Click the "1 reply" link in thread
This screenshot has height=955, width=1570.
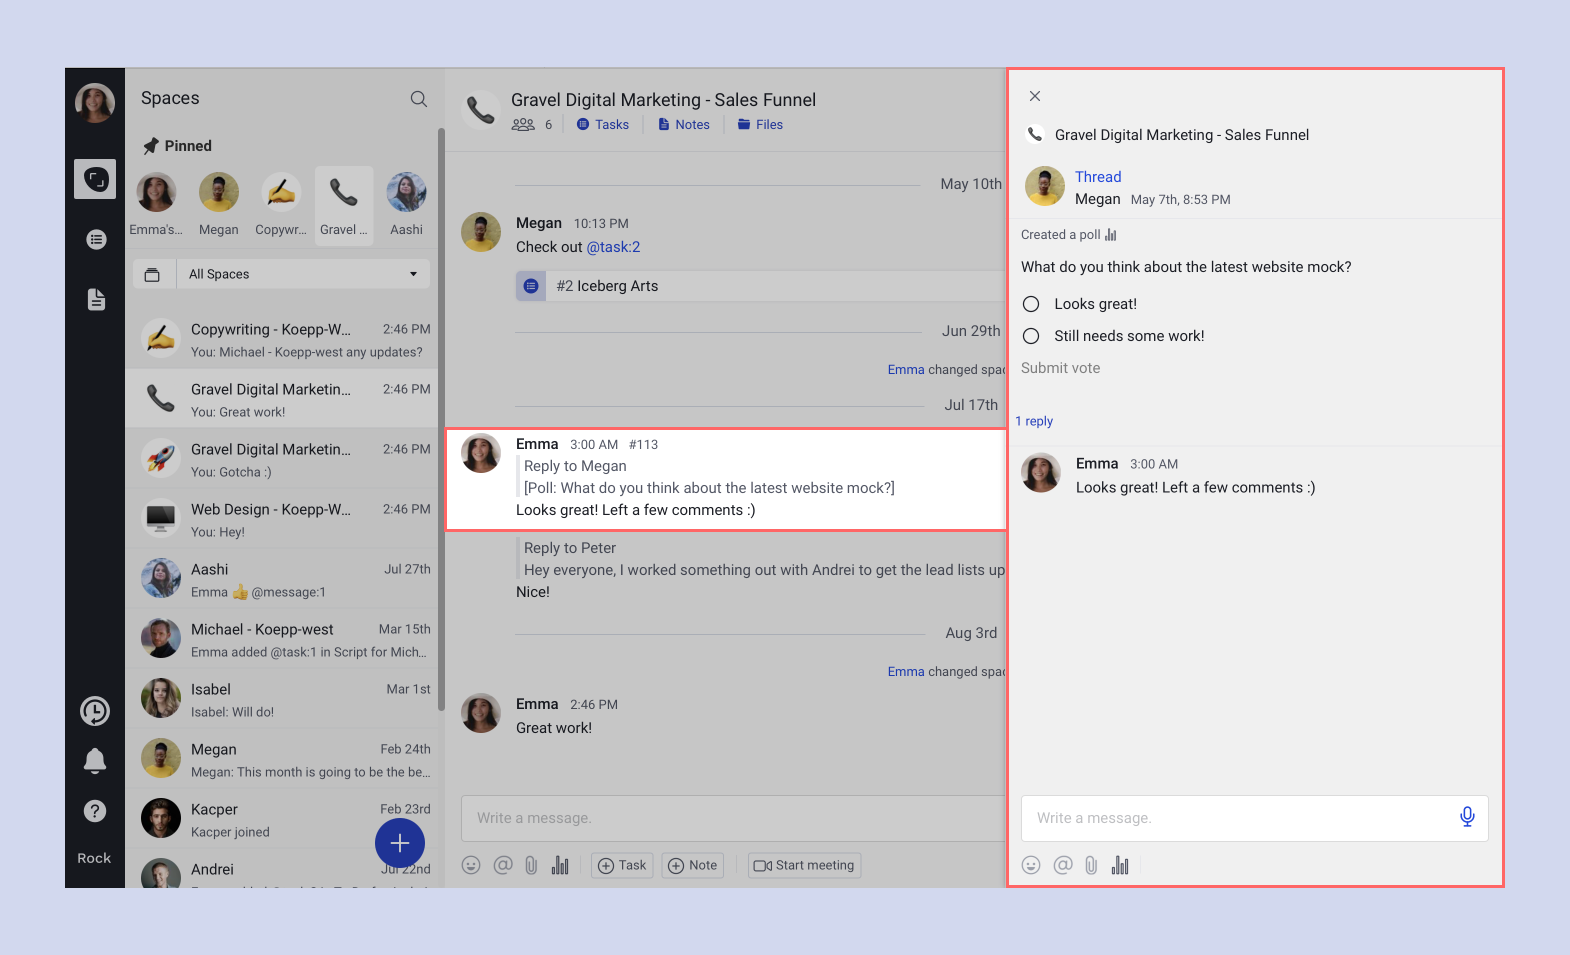[1034, 421]
